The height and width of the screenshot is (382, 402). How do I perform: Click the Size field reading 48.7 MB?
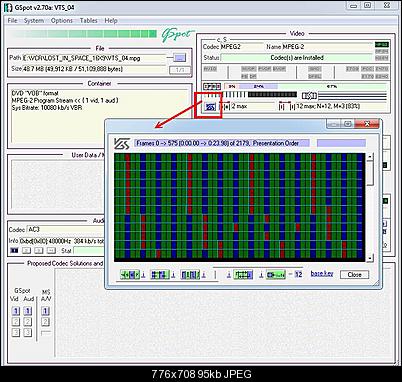94,69
